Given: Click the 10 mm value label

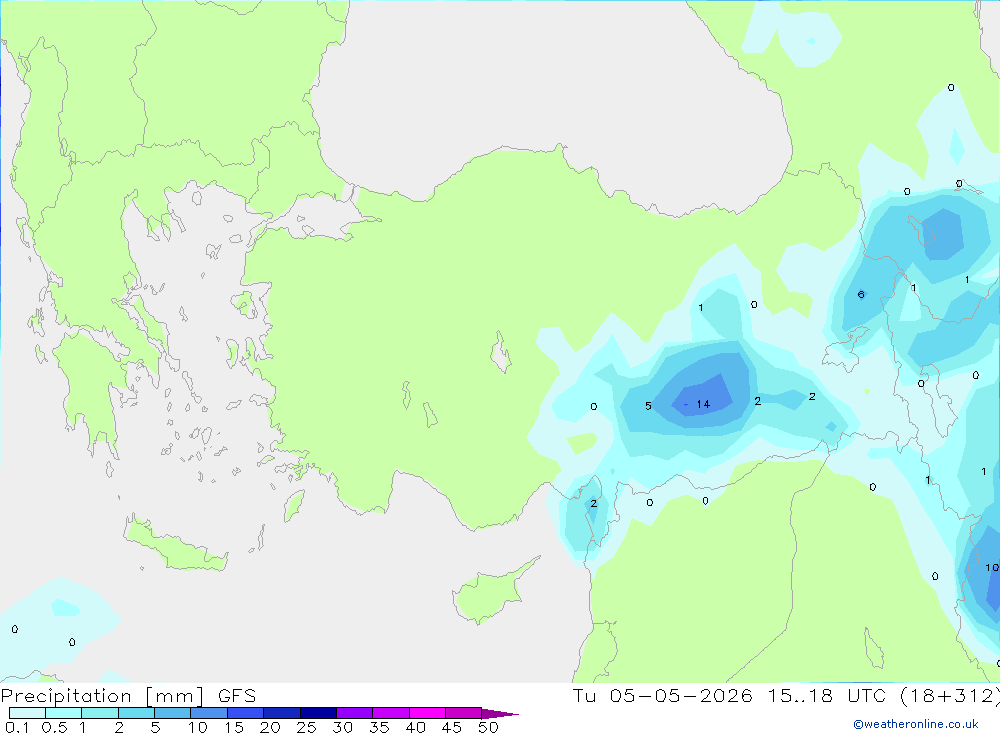Looking at the screenshot, I should 992,567.
